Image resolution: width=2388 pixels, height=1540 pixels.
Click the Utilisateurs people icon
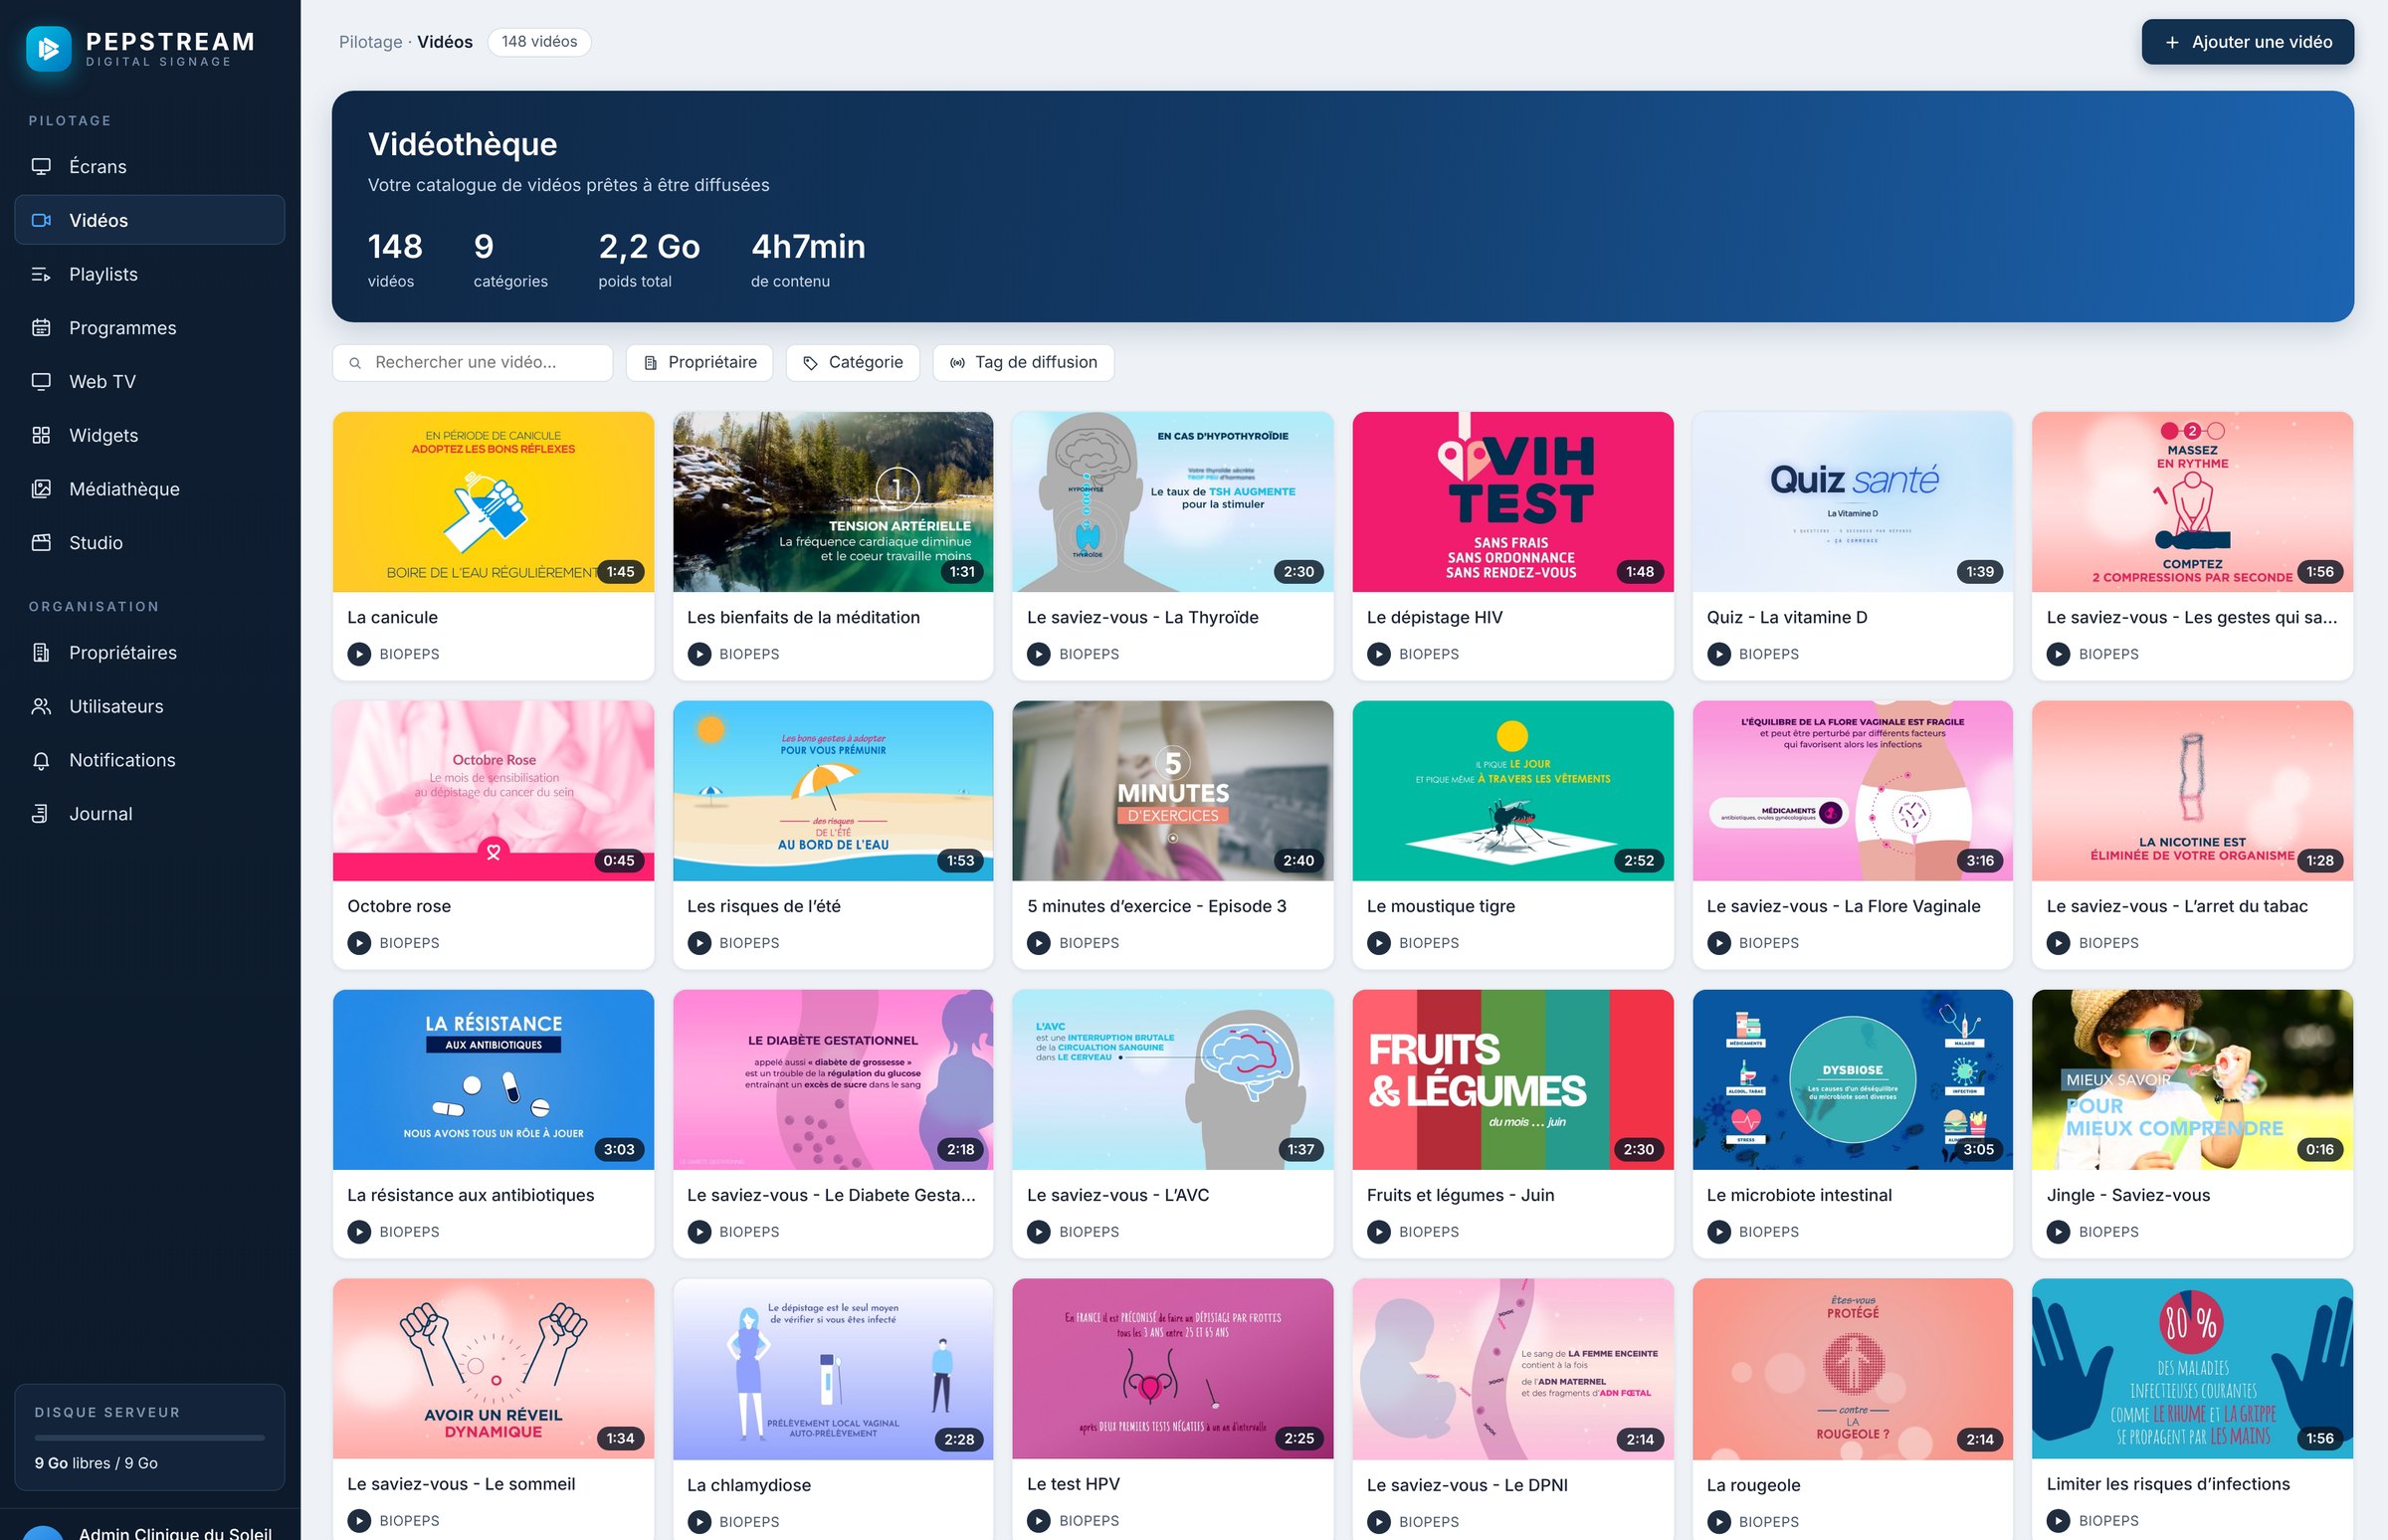click(x=41, y=707)
